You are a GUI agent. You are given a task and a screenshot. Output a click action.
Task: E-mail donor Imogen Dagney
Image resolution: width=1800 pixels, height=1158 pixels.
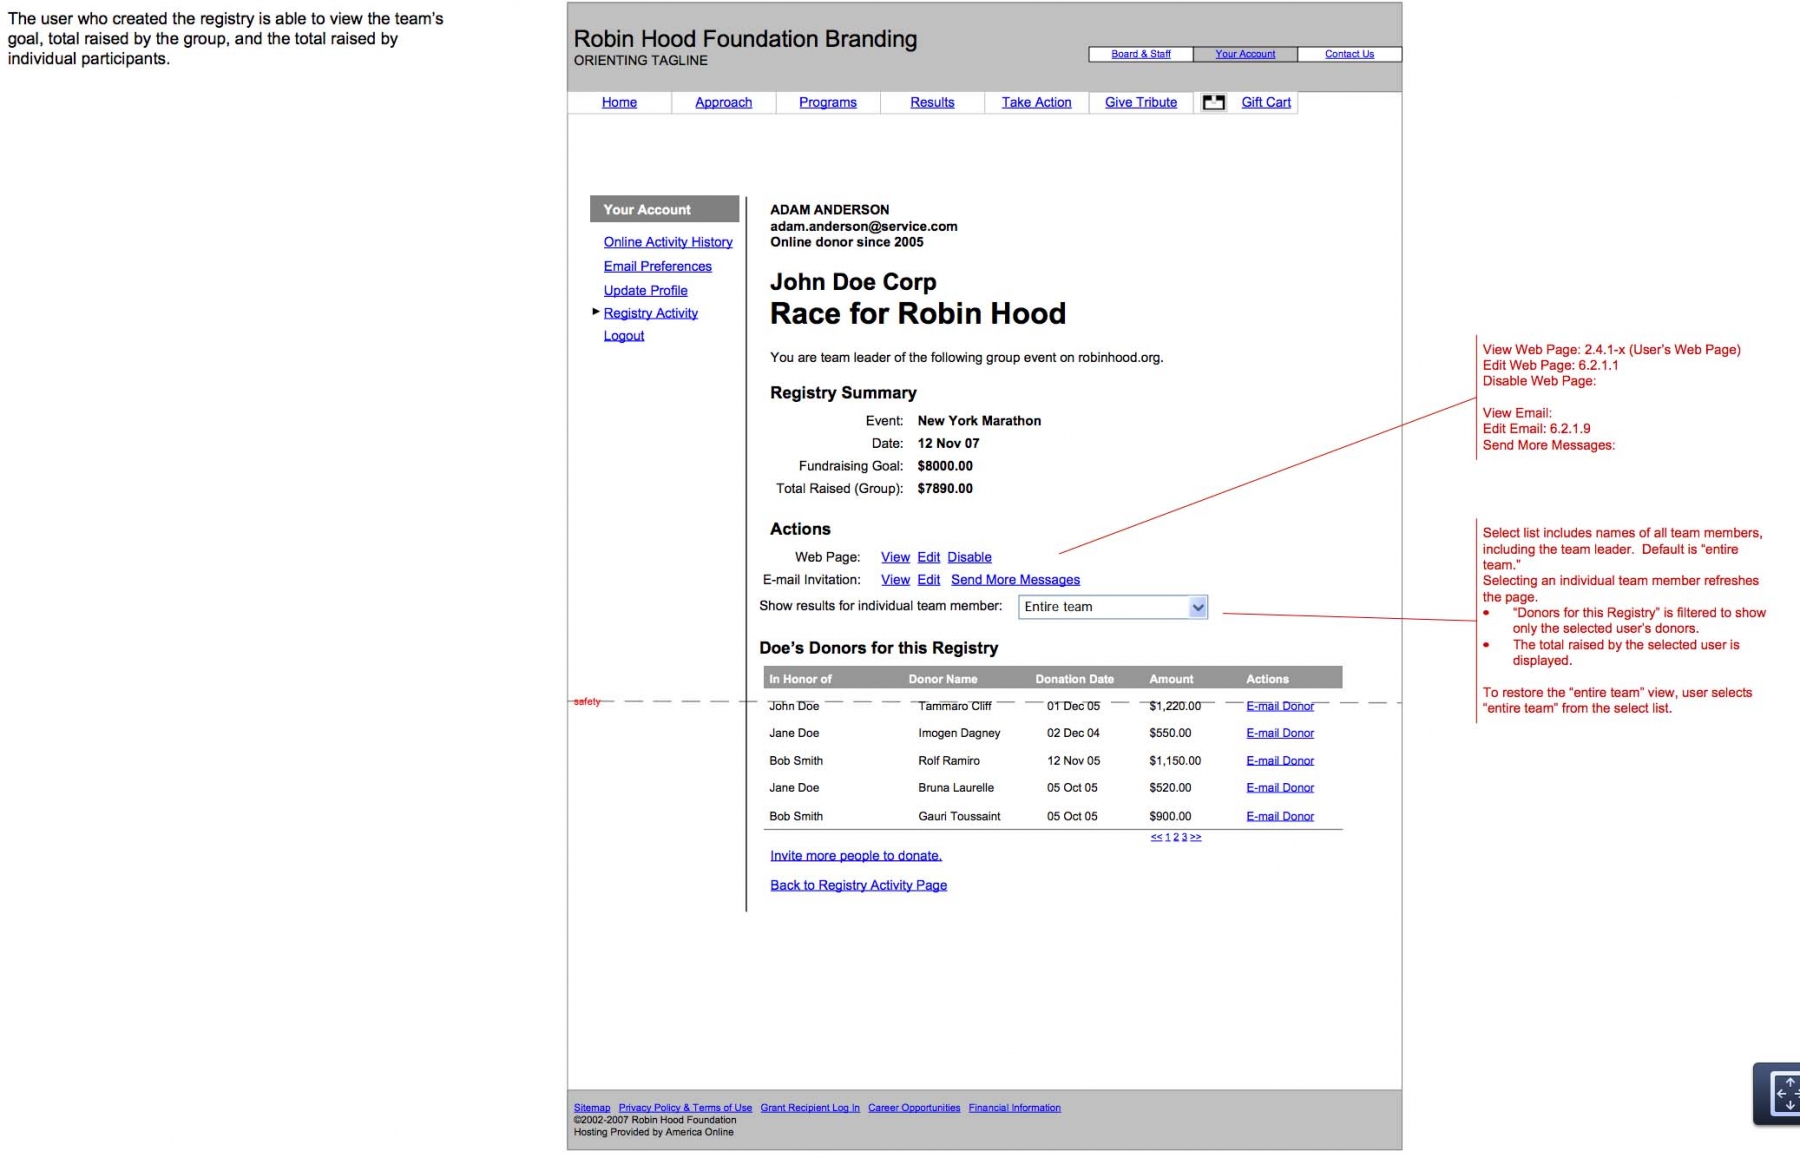point(1280,733)
